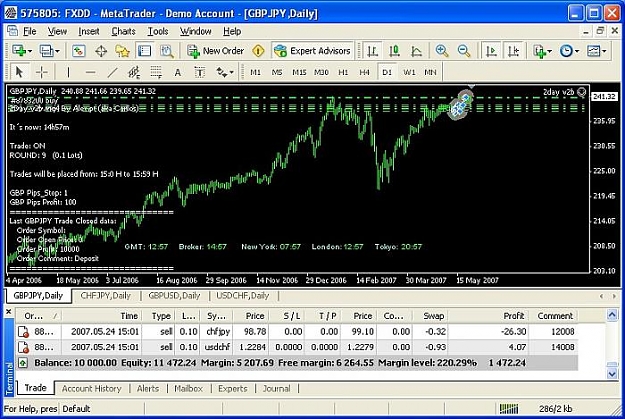This screenshot has height=419, width=625.
Task: Open the Data Window crosshair-target icon
Action: pos(101,51)
